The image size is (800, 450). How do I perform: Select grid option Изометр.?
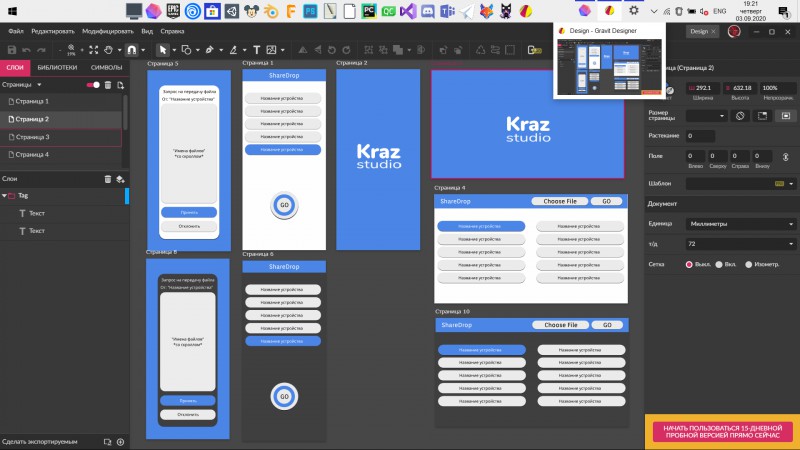(748, 264)
